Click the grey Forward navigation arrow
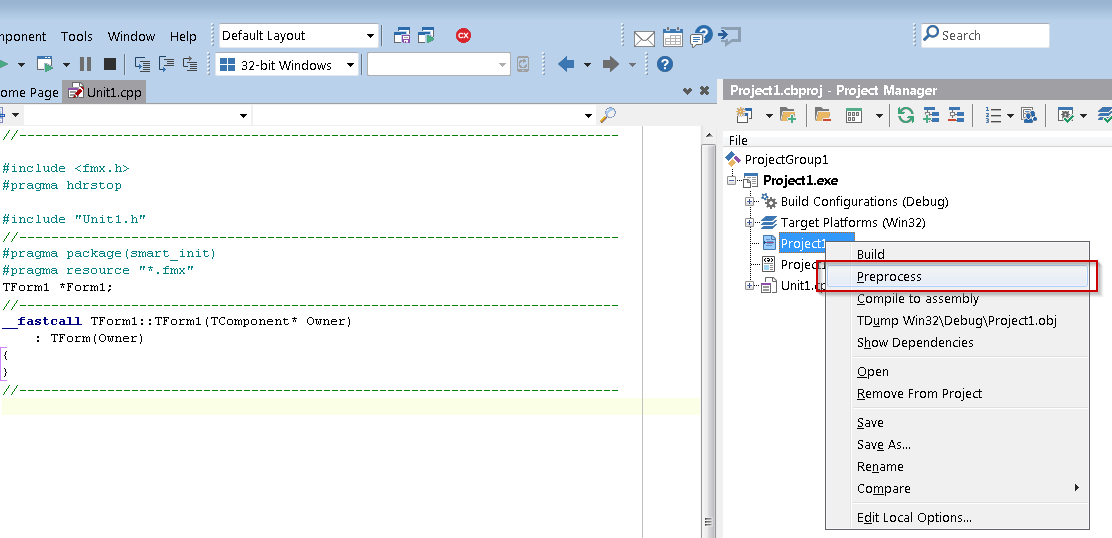Image resolution: width=1112 pixels, height=538 pixels. (x=611, y=65)
